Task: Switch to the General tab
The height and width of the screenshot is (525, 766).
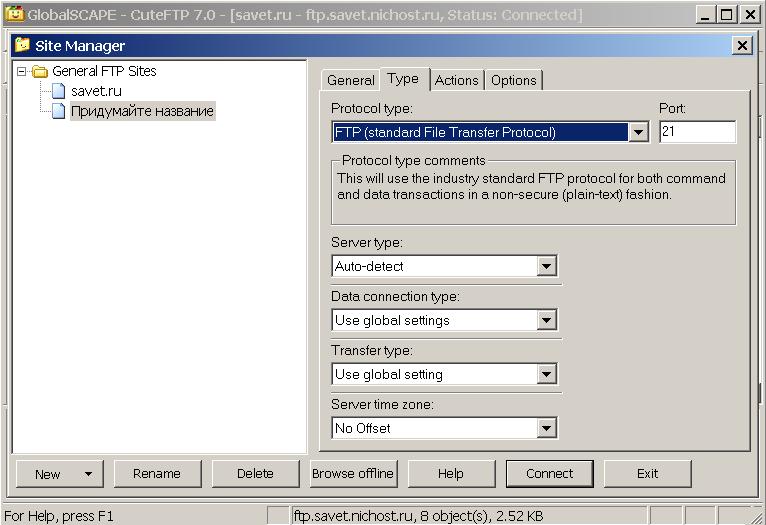Action: click(350, 80)
